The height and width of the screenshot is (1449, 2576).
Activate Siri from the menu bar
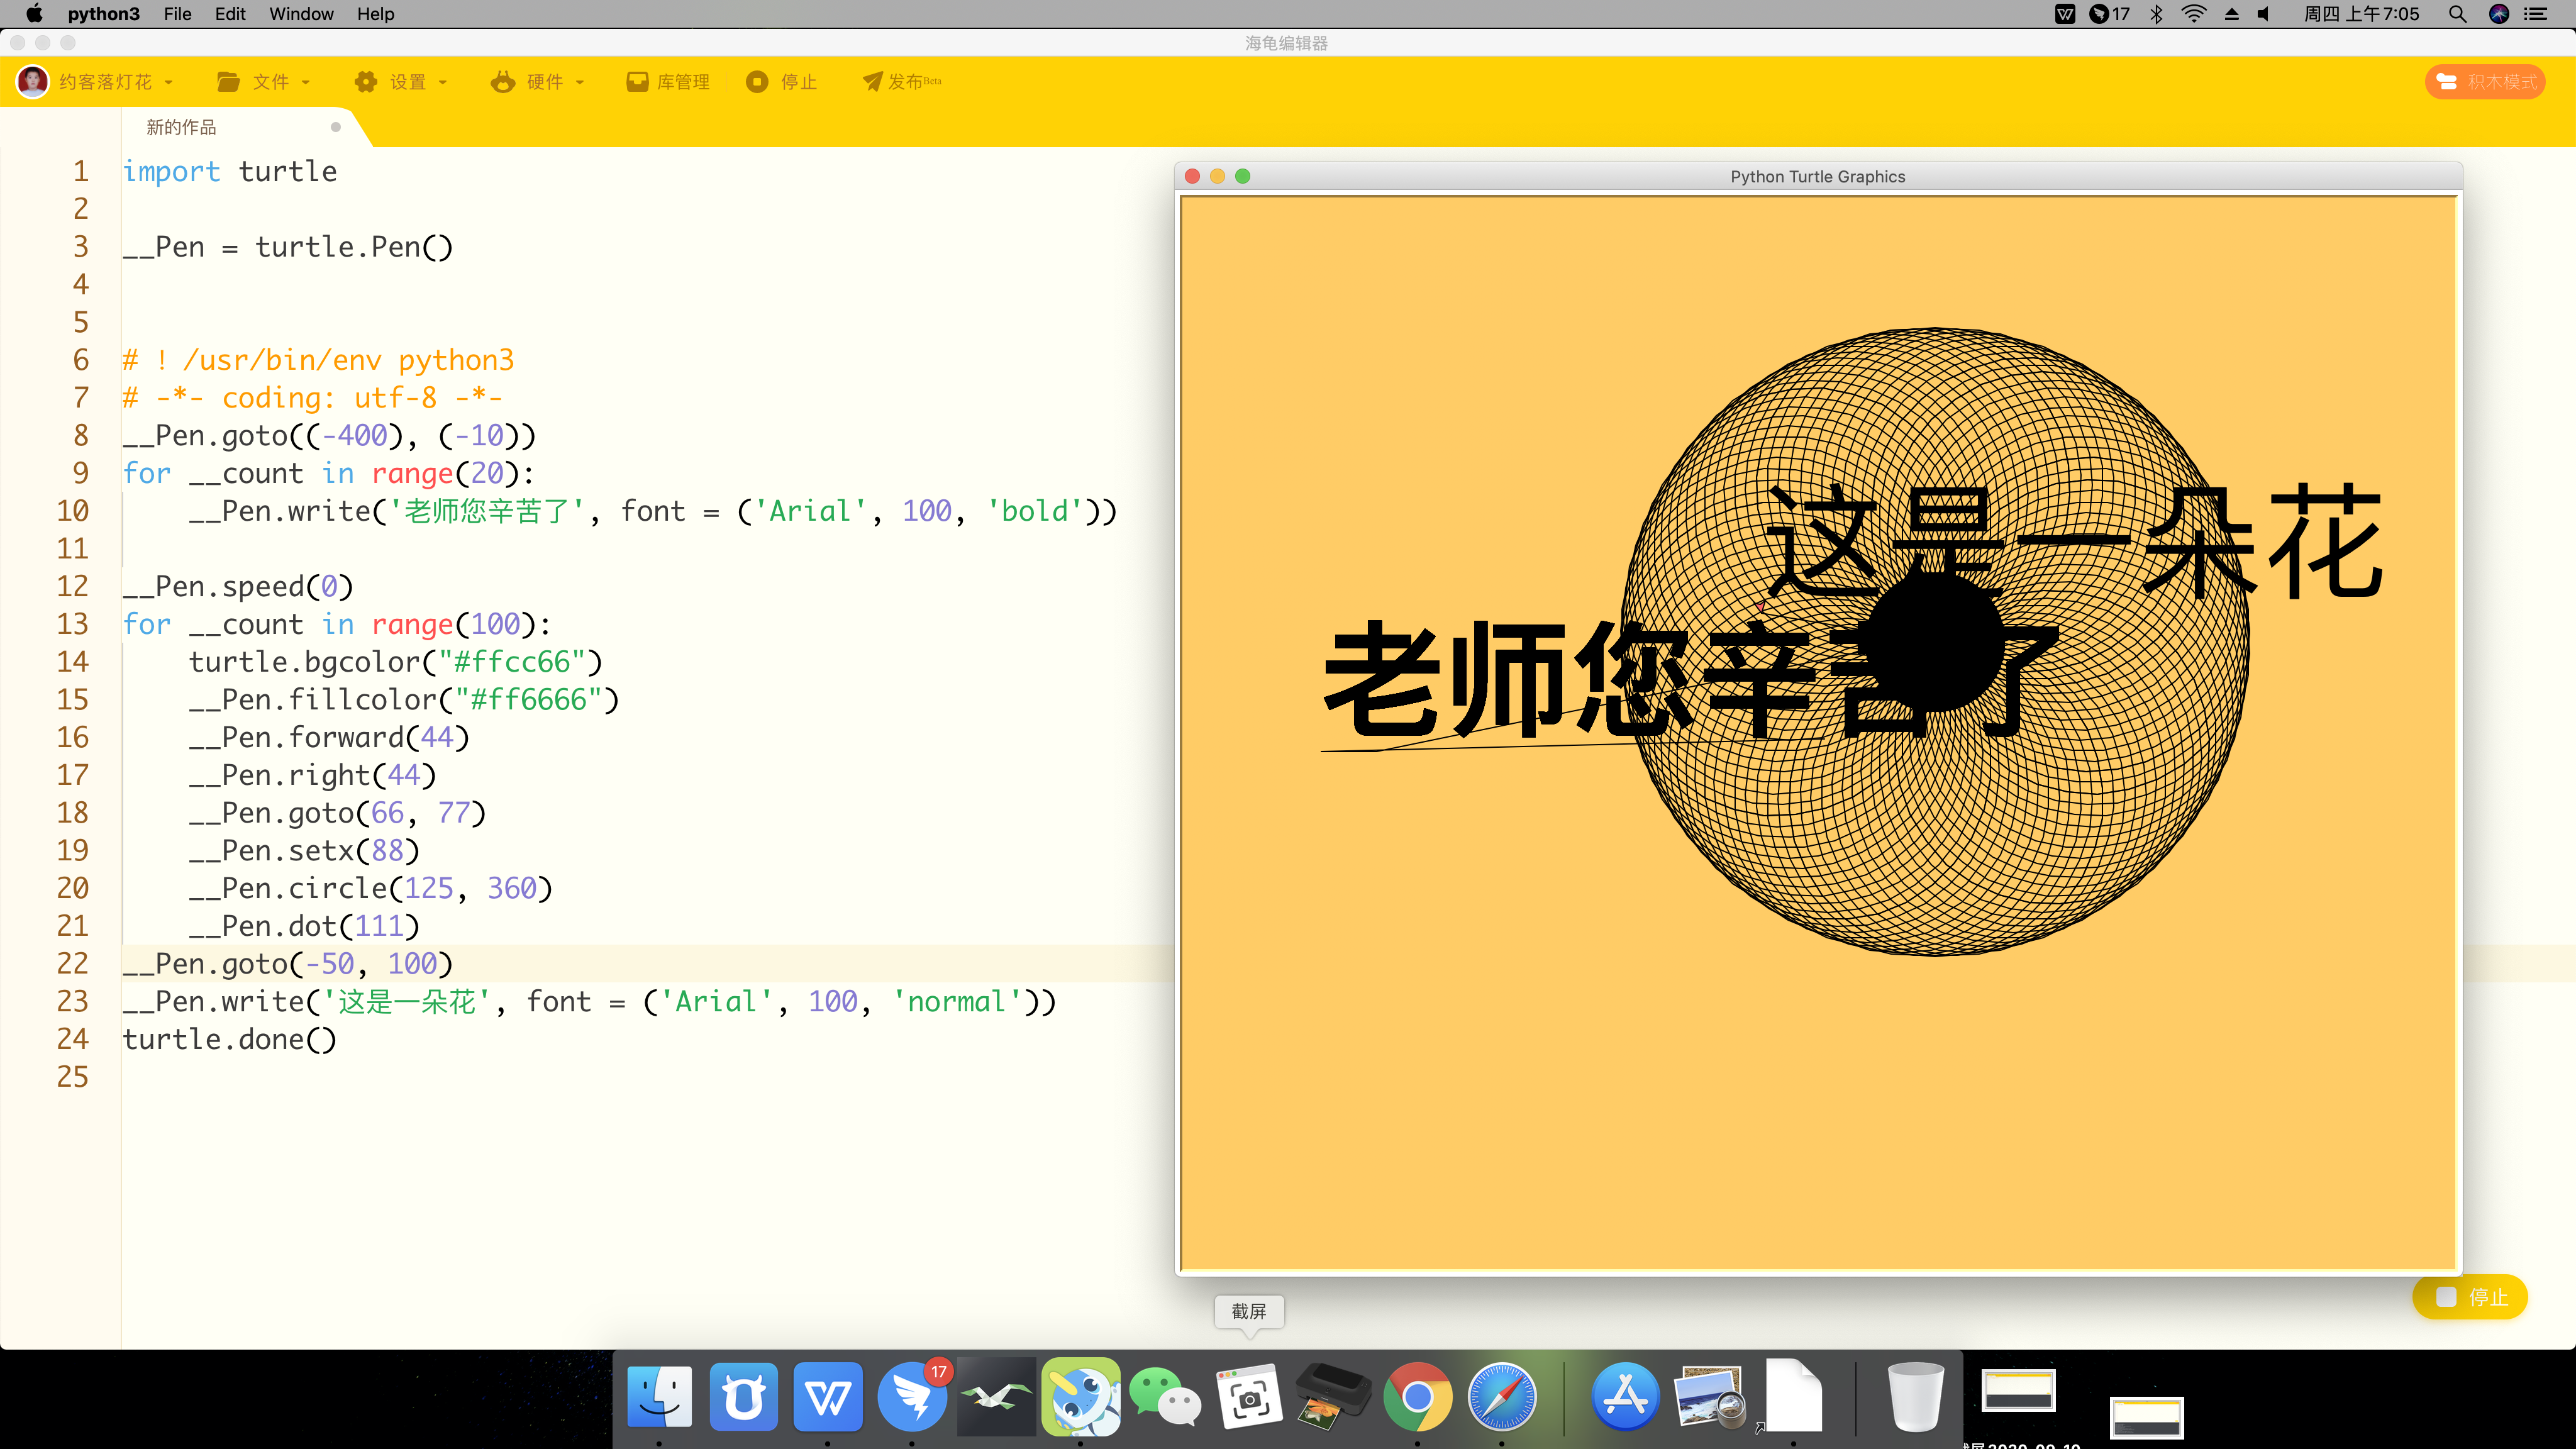[x=2499, y=14]
